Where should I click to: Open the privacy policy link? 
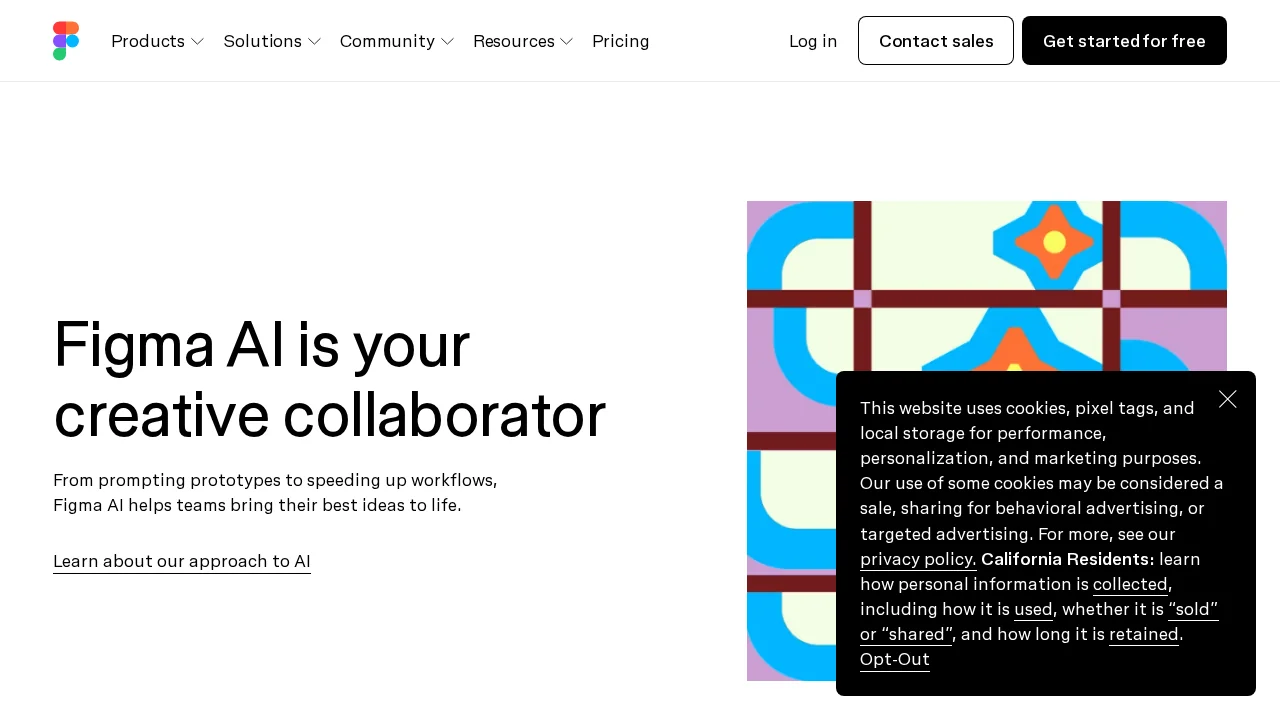[917, 559]
